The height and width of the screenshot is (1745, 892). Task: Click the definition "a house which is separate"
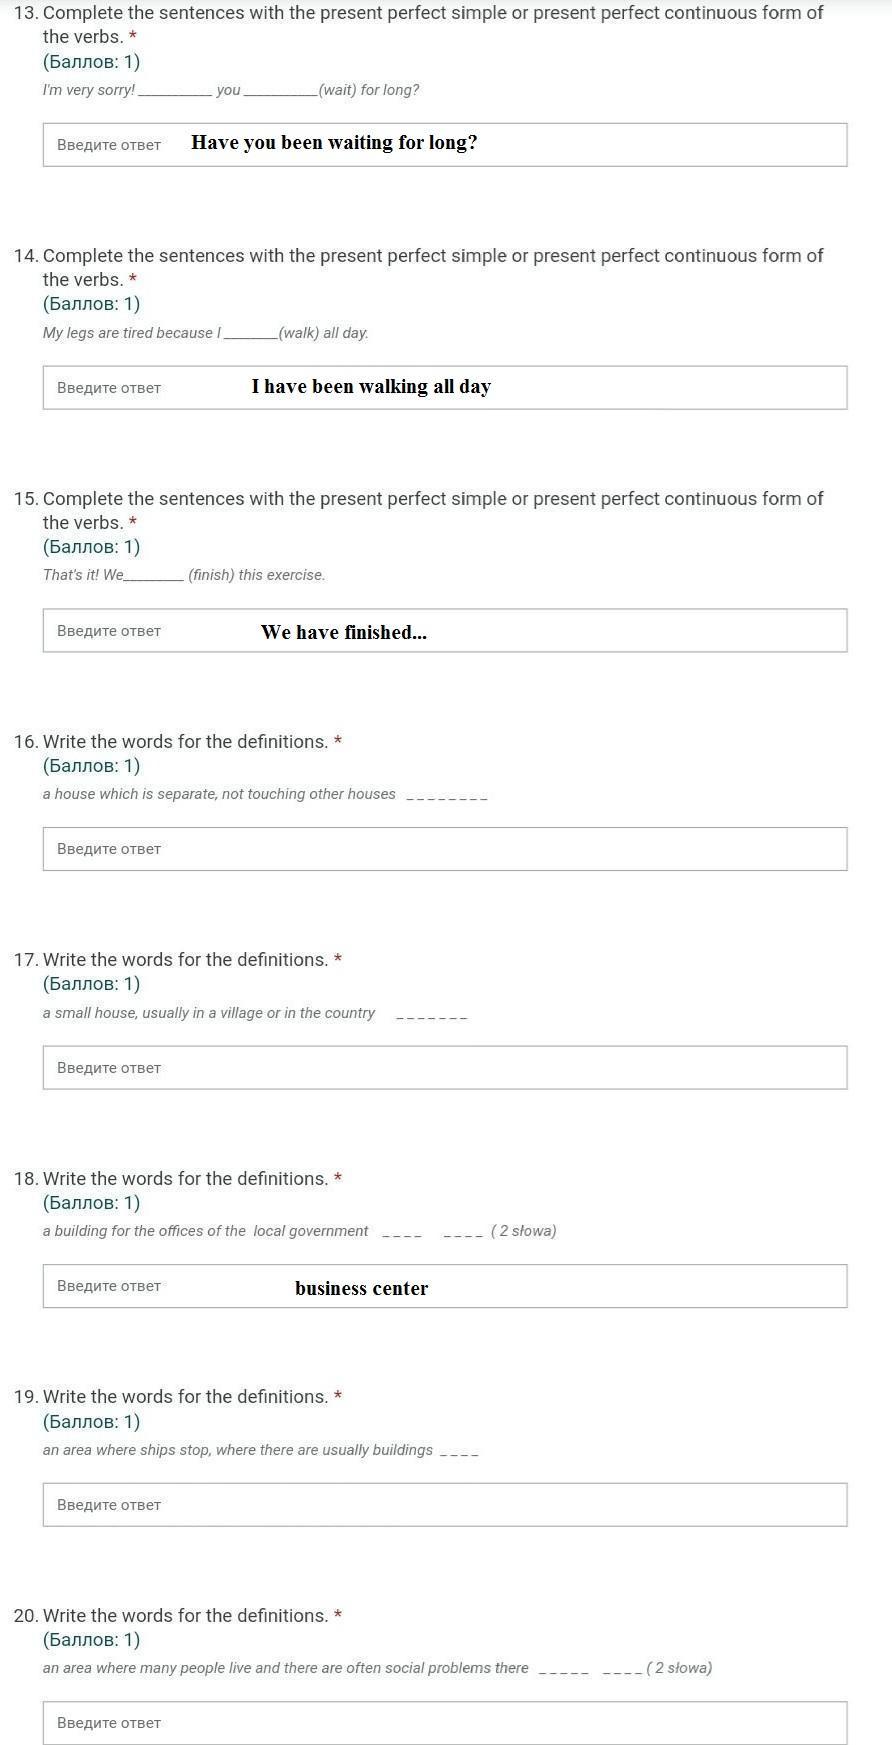pyautogui.click(x=219, y=794)
